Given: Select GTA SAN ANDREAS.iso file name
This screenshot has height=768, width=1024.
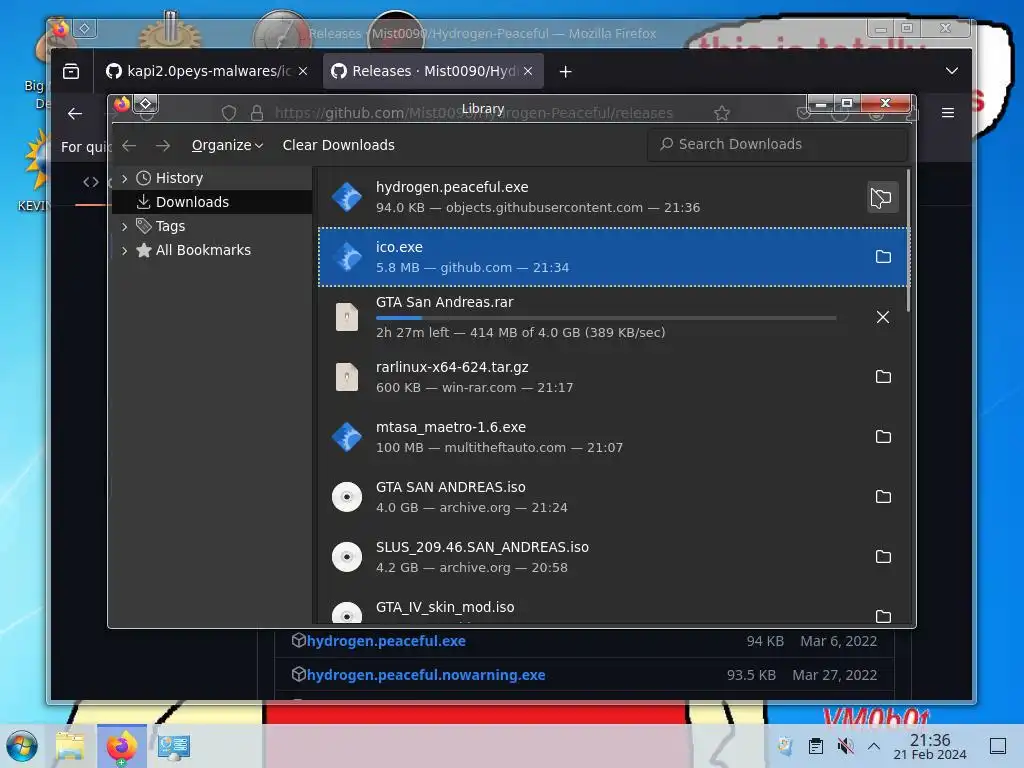Looking at the screenshot, I should [451, 487].
